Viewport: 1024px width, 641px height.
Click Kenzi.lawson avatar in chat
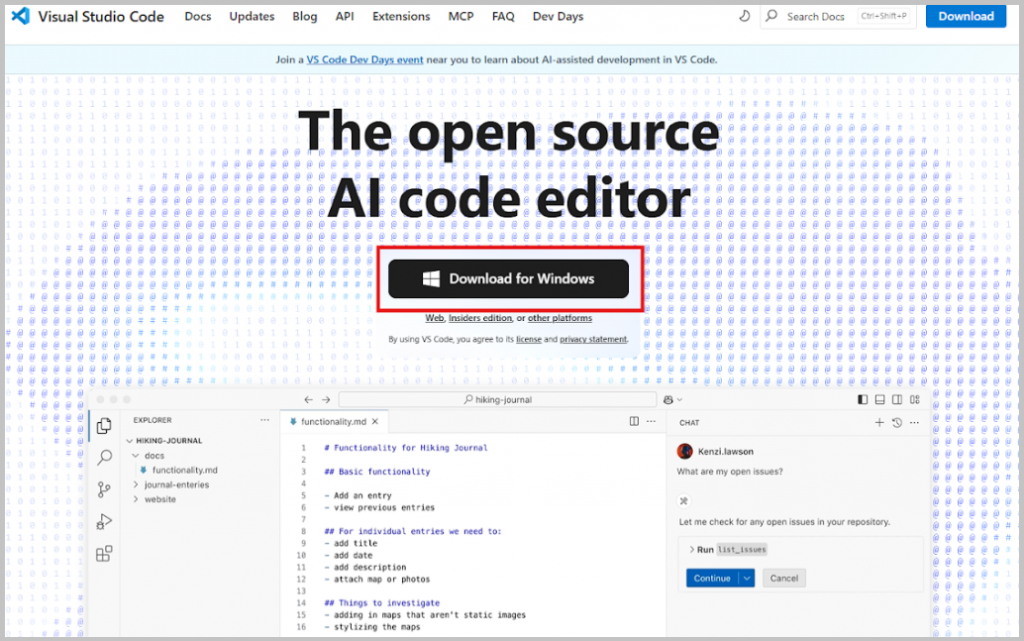coord(685,451)
